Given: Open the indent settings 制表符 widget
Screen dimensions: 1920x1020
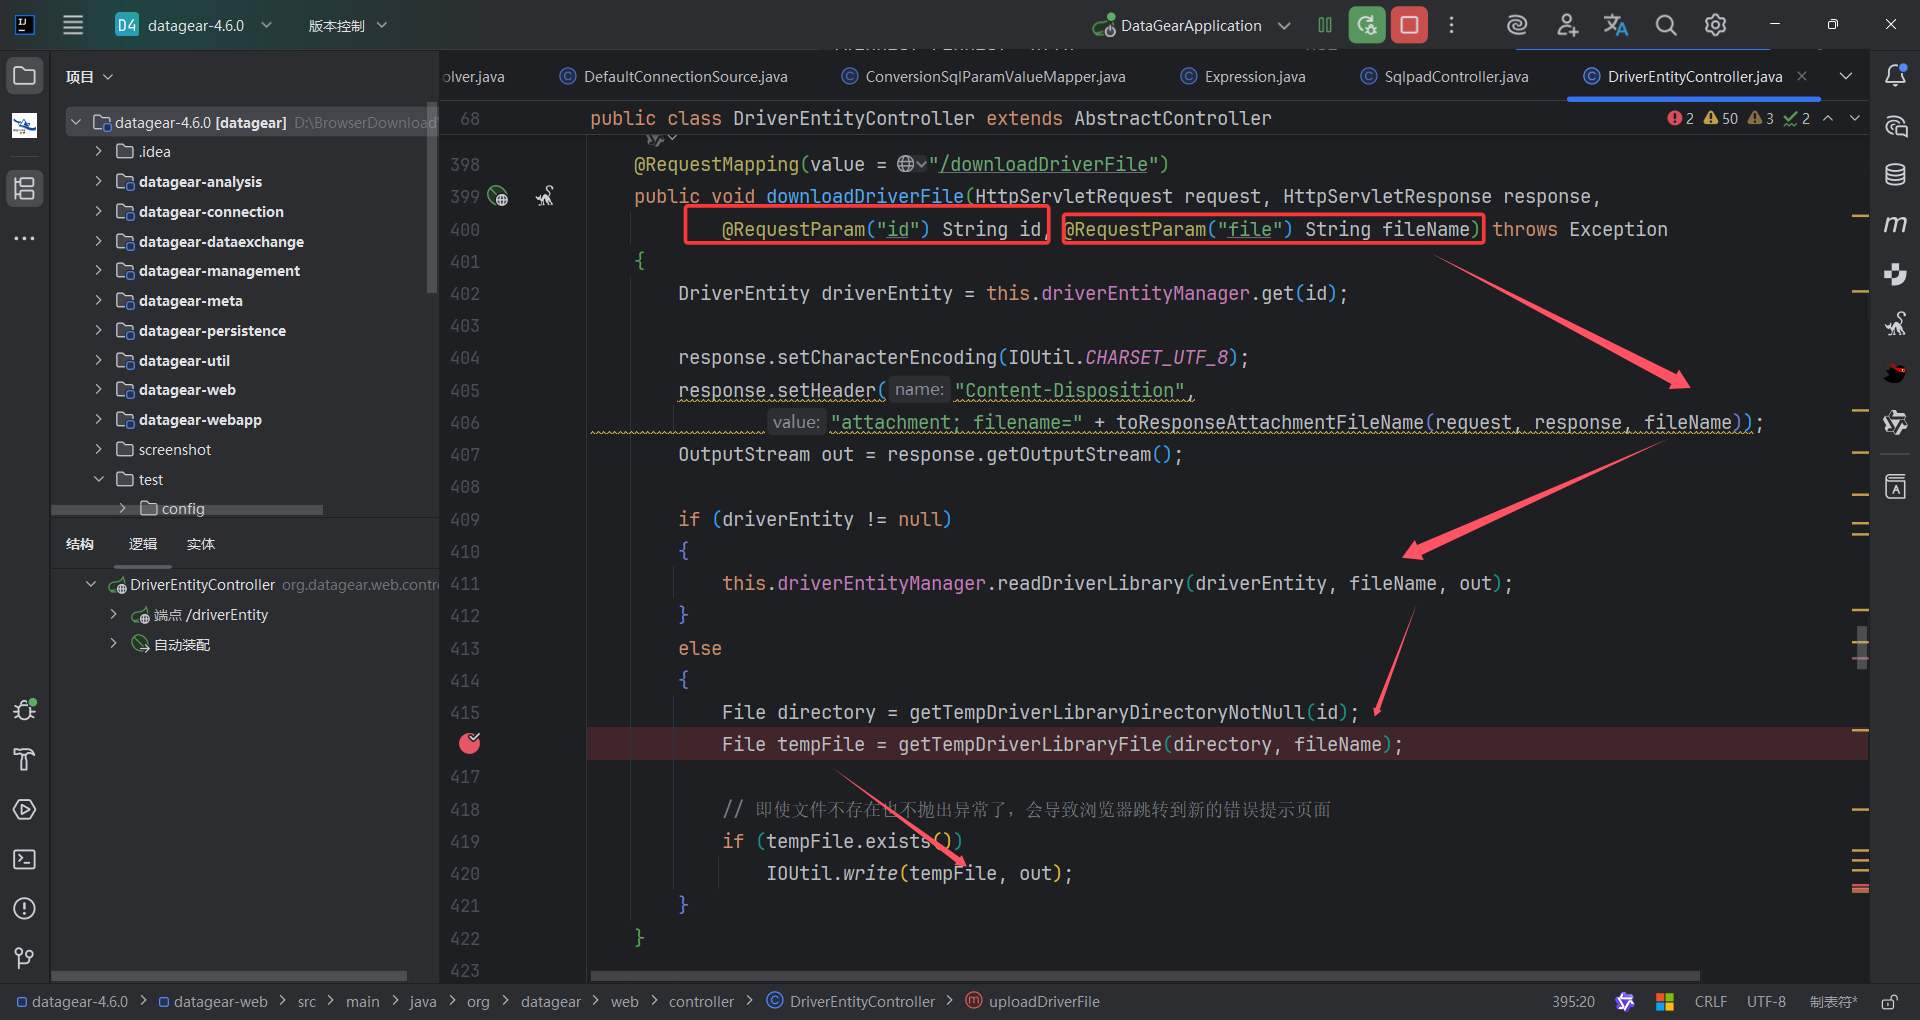Looking at the screenshot, I should 1833,1001.
